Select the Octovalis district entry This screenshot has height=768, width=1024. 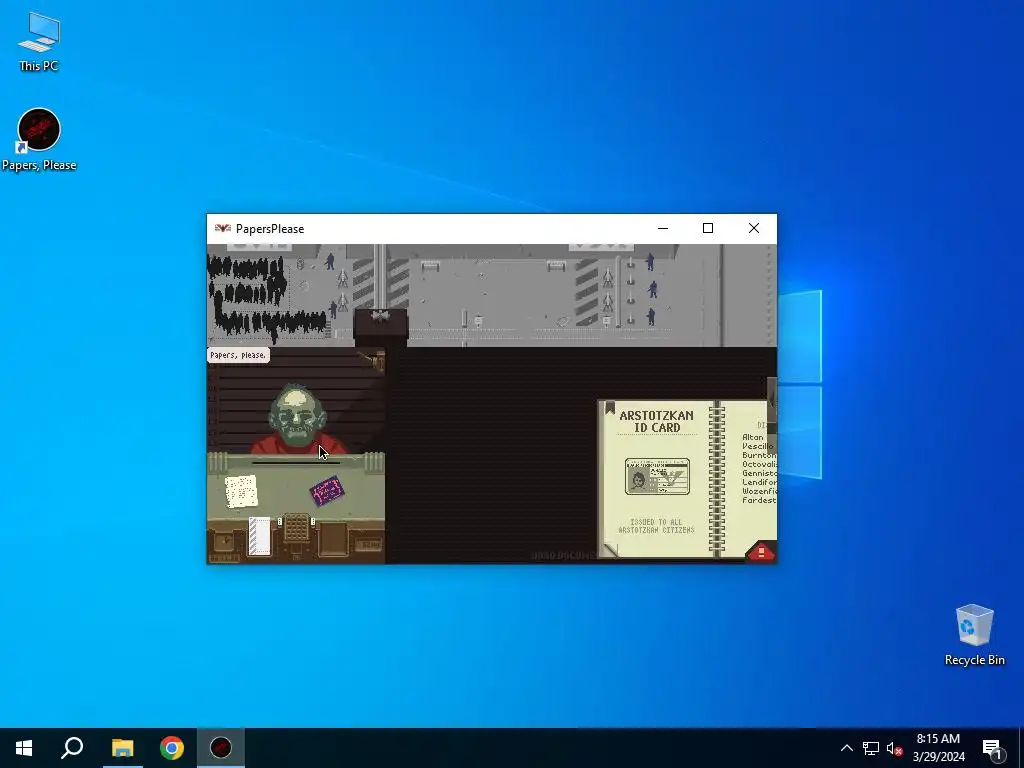coord(759,464)
